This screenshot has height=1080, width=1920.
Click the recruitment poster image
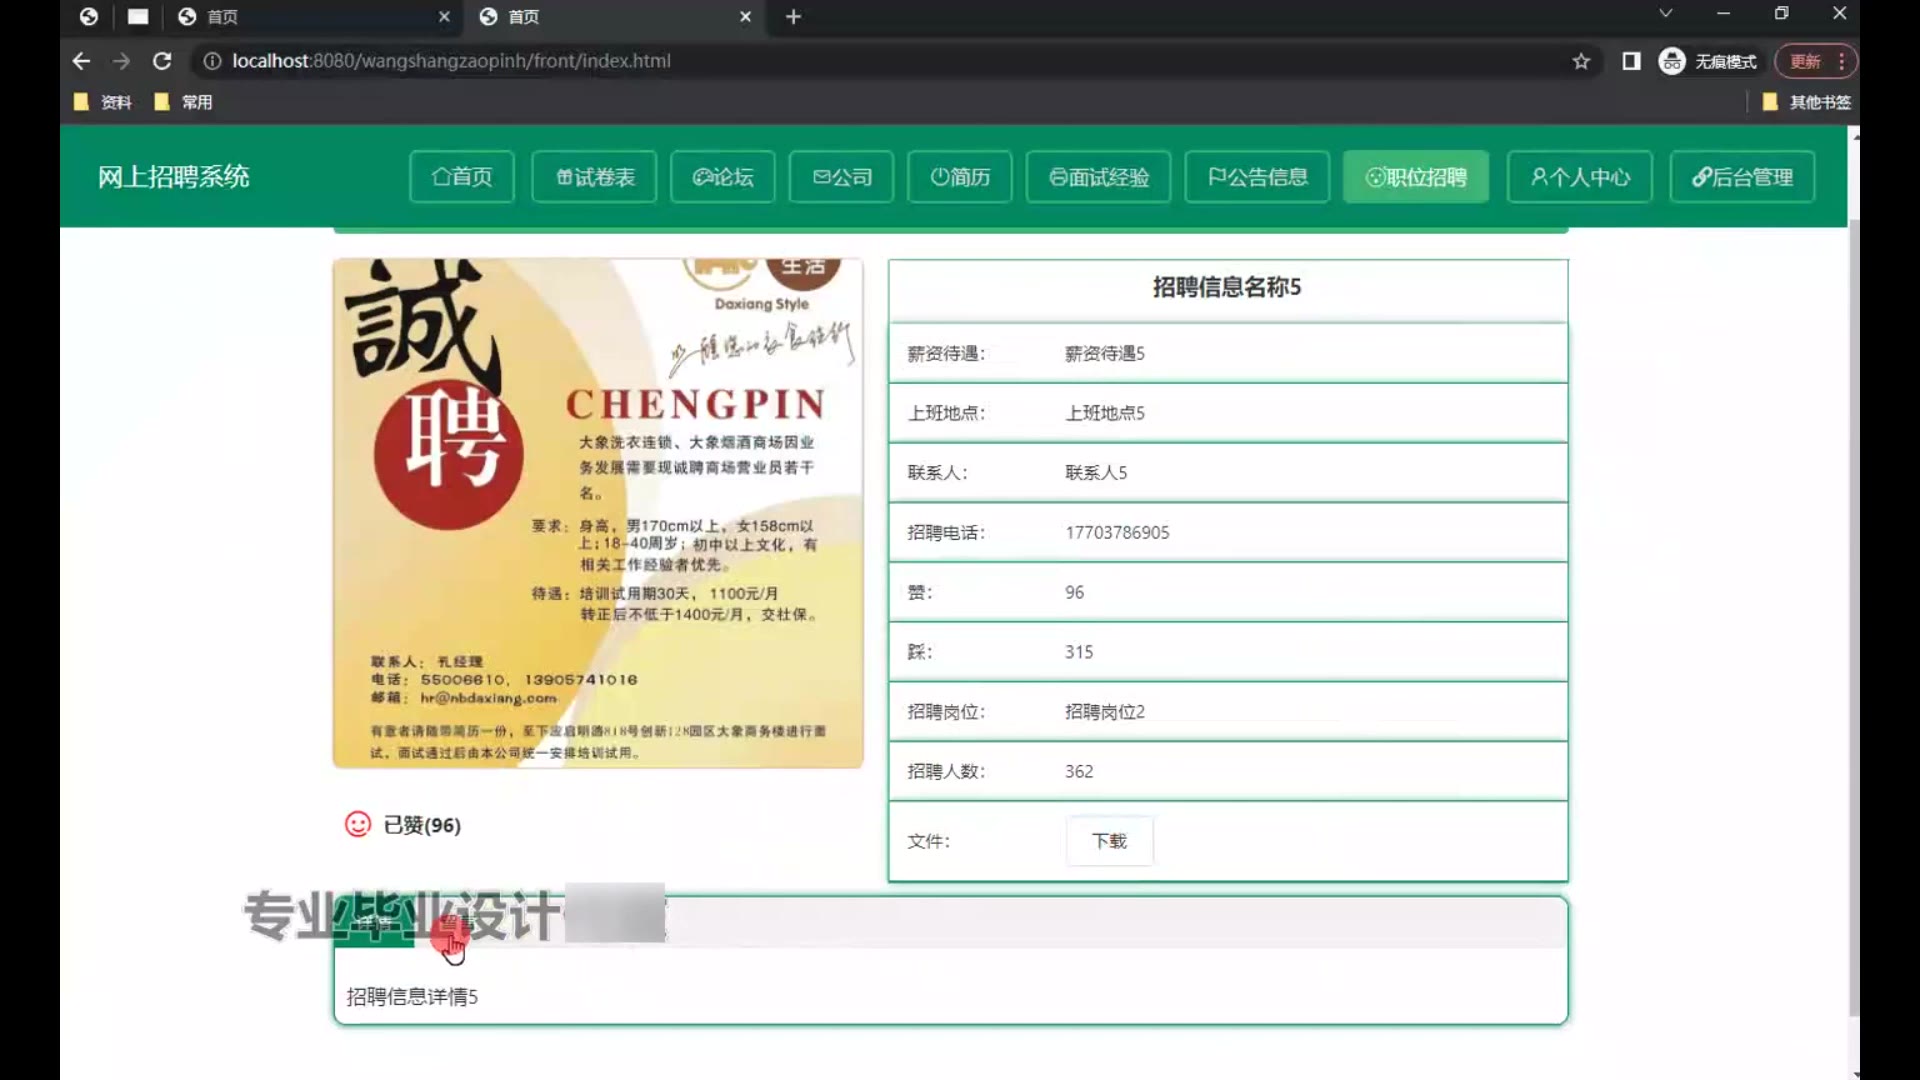click(x=598, y=513)
